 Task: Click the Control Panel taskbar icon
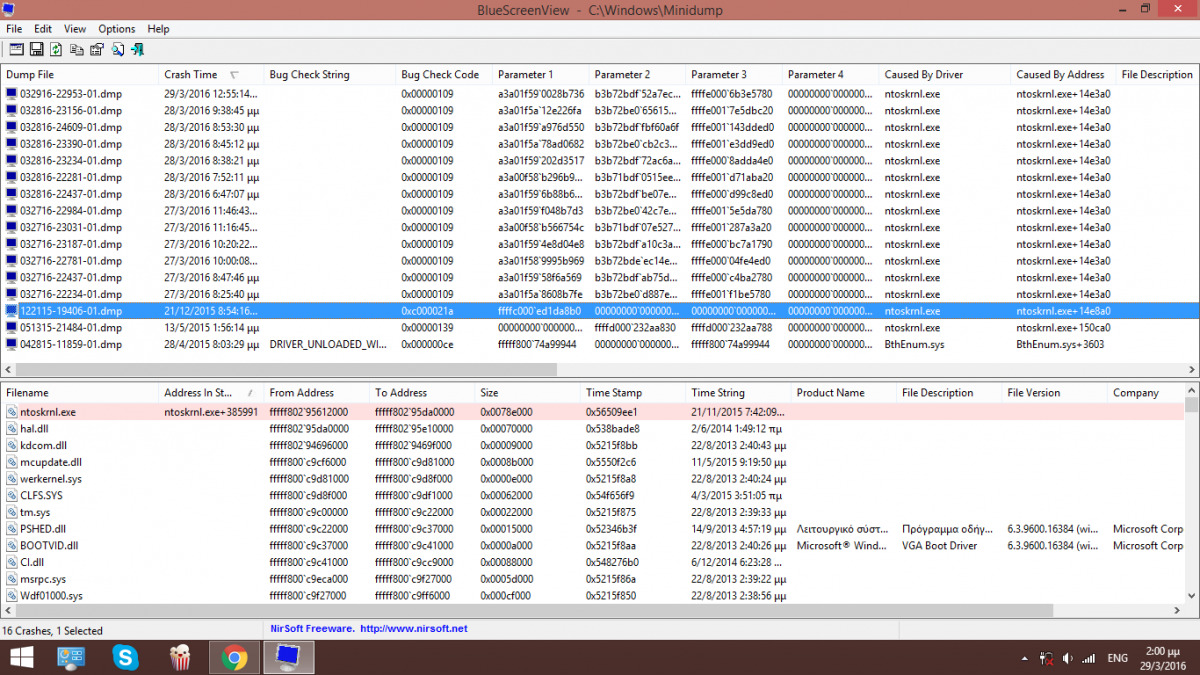(71, 657)
